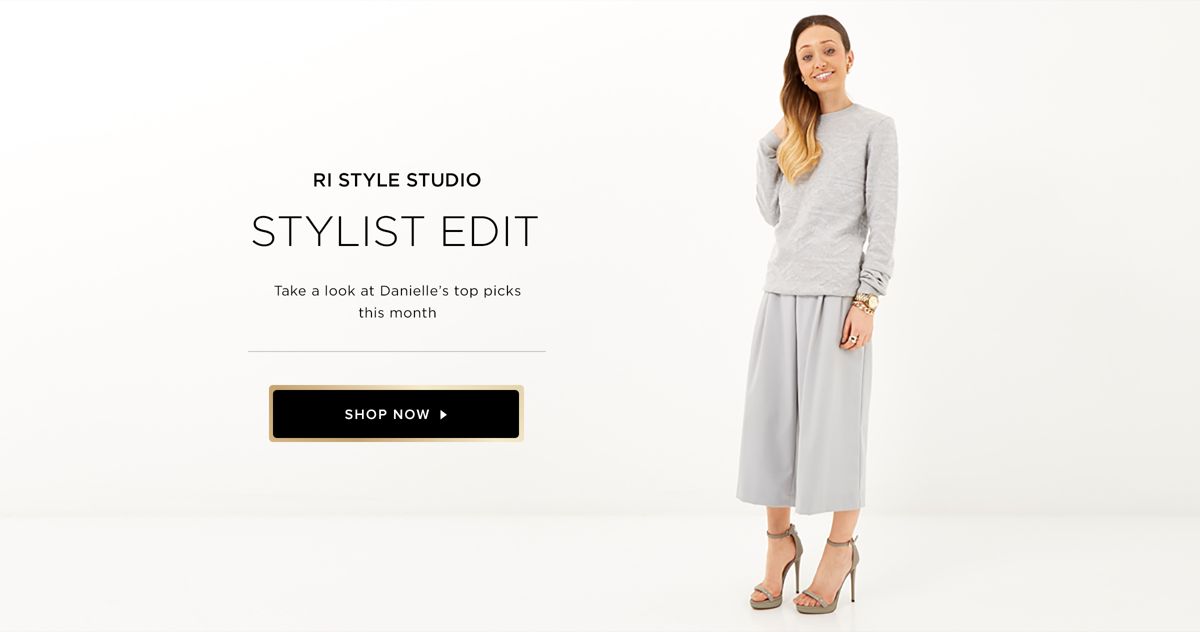Click the "this month" text line
Viewport: 1200px width, 632px height.
coord(397,313)
